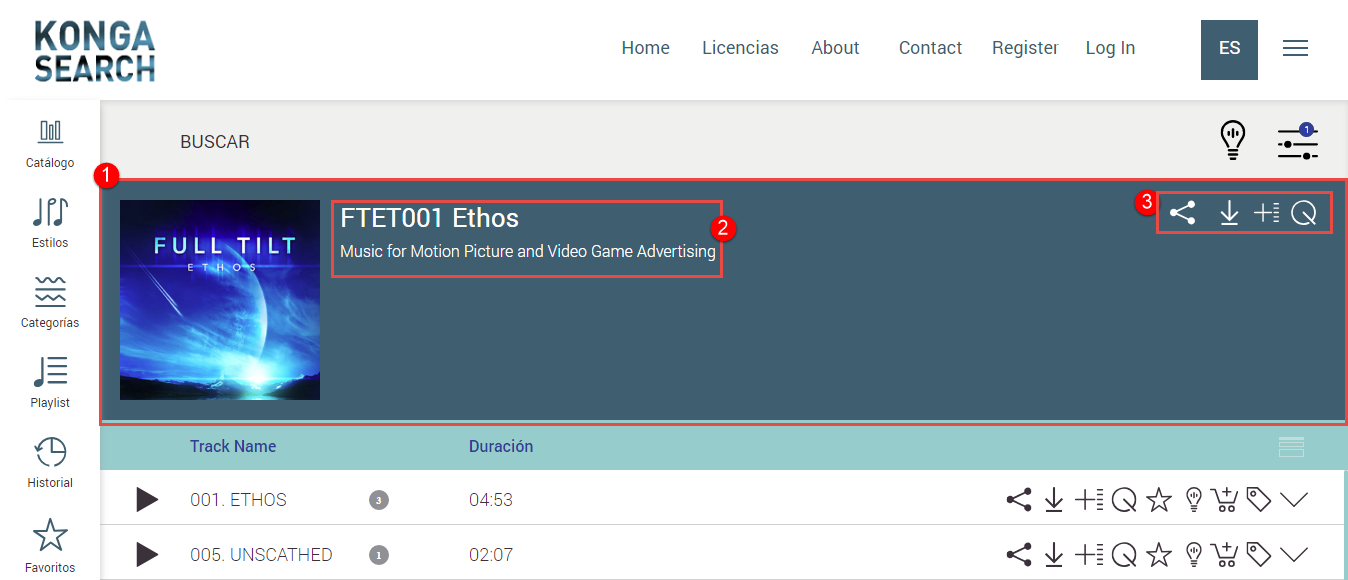Play track 001. ETHOS
This screenshot has width=1348, height=580.
147,499
